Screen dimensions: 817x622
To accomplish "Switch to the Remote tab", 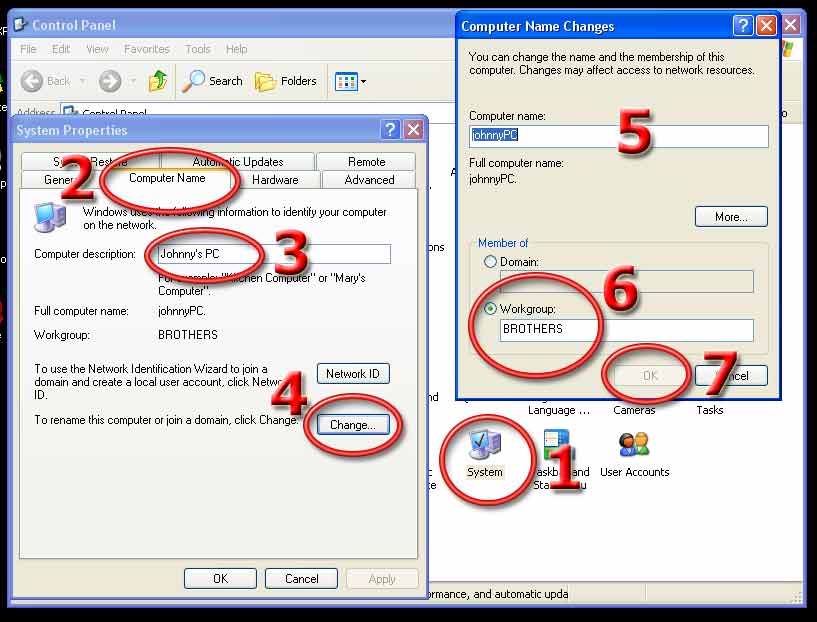I will tap(366, 162).
